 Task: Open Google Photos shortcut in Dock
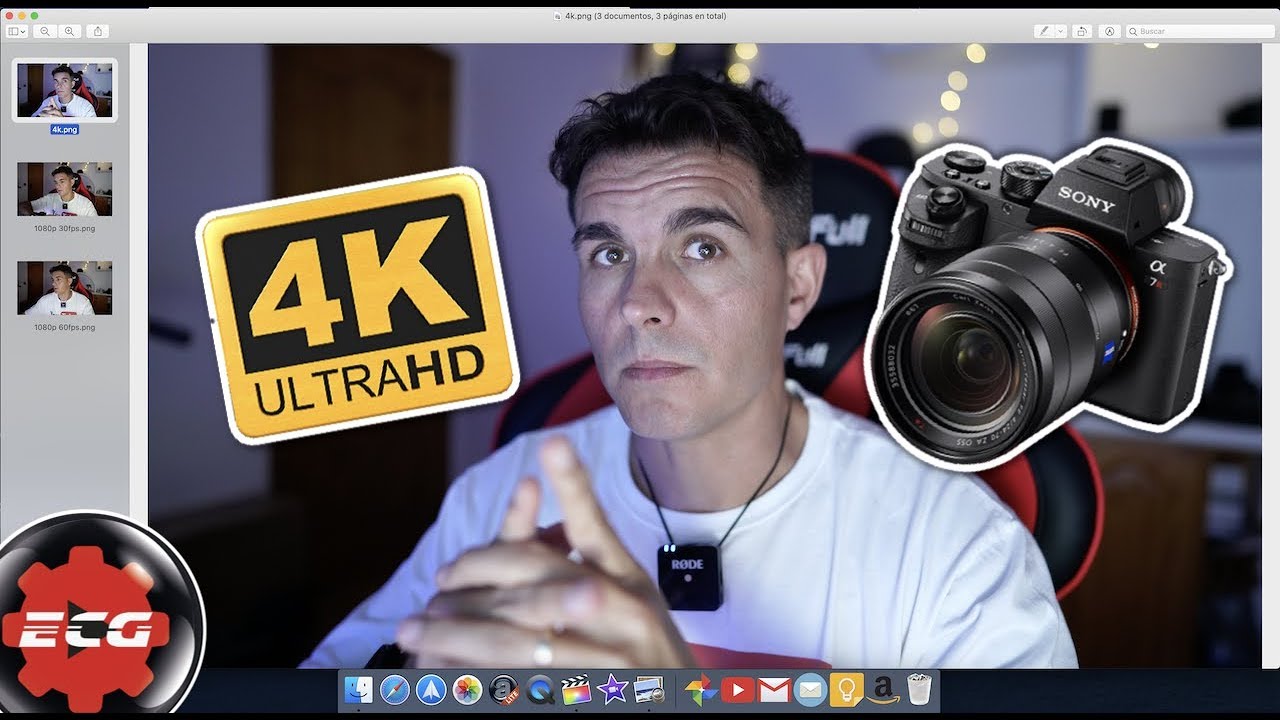point(701,689)
